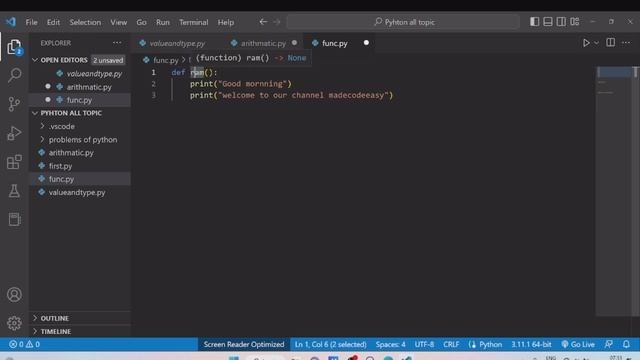Open the Manage gear icon

(14, 323)
